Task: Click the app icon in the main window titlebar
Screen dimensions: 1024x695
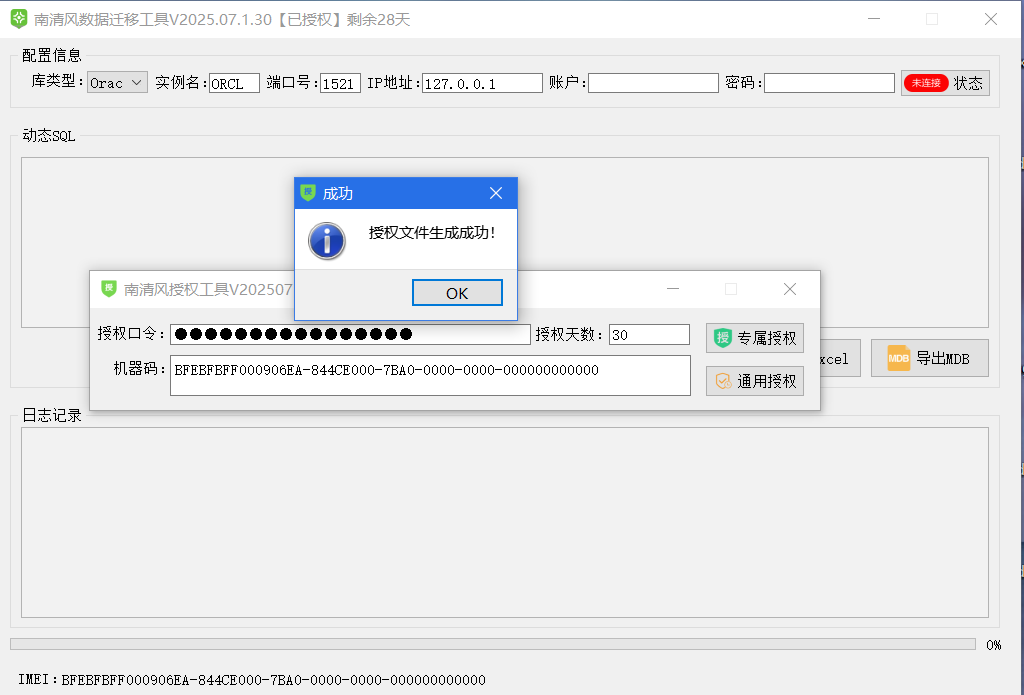Action: coord(18,18)
